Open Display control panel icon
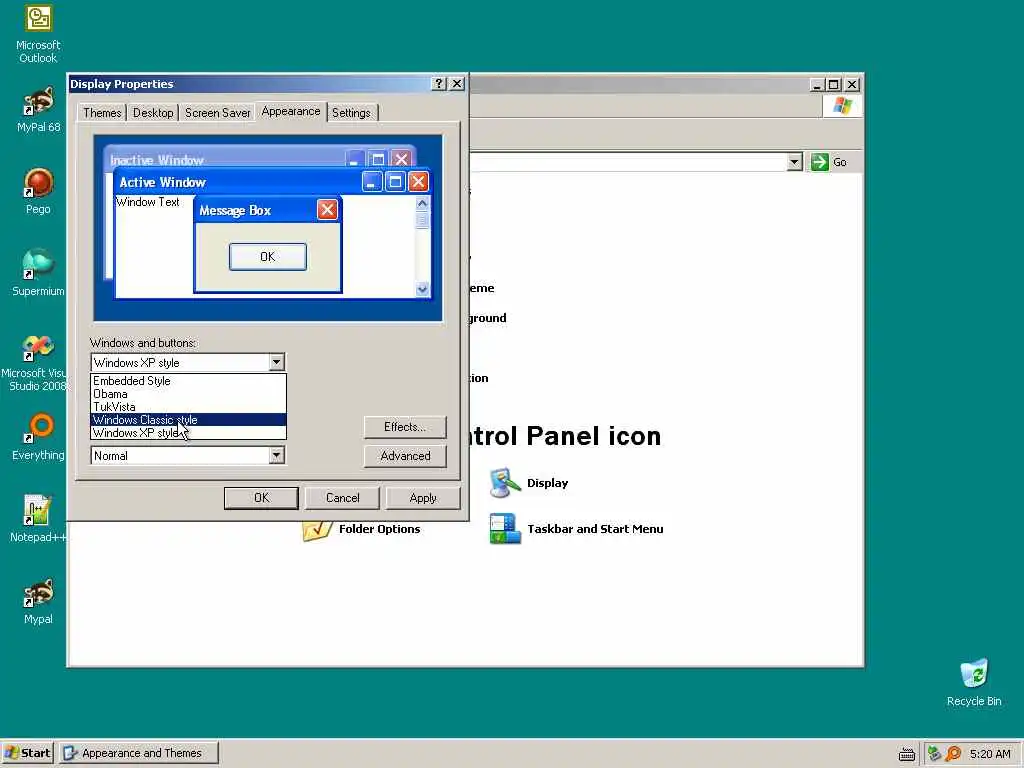This screenshot has width=1024, height=768. (x=529, y=483)
